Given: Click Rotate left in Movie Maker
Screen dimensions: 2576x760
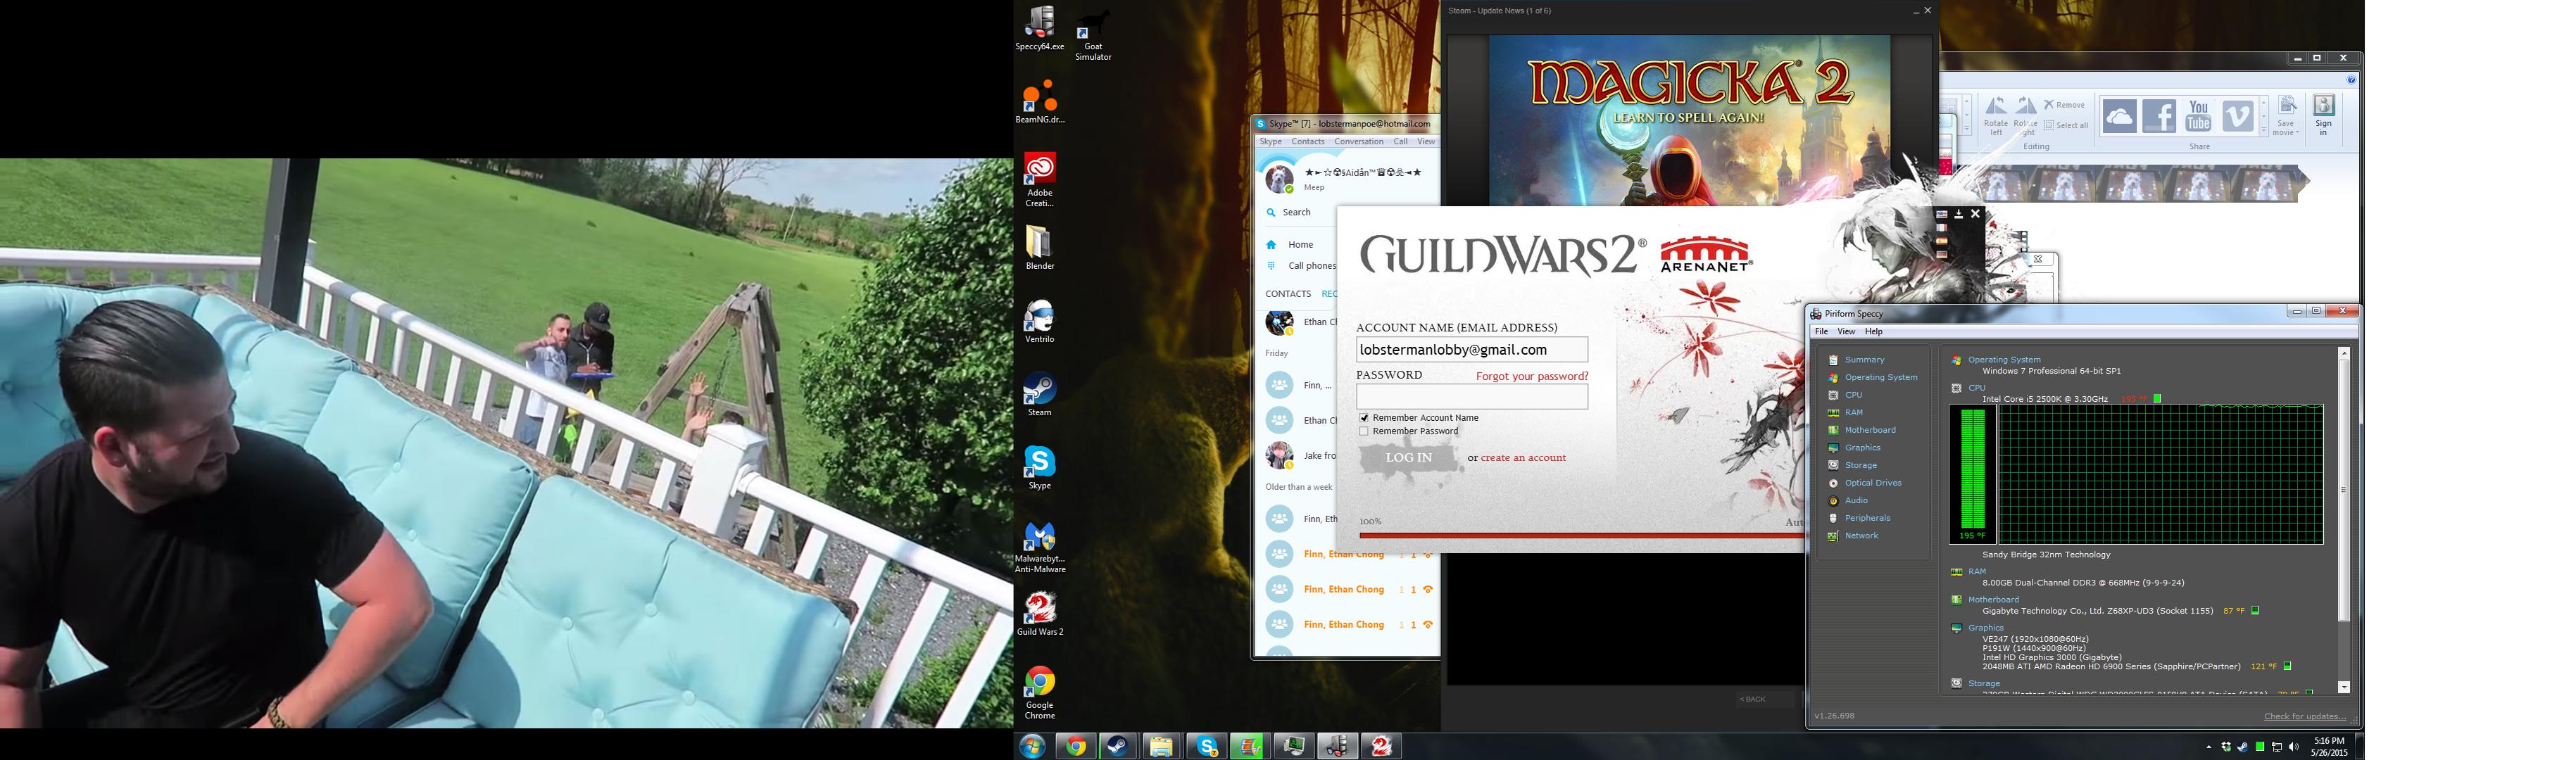Looking at the screenshot, I should (x=1996, y=116).
